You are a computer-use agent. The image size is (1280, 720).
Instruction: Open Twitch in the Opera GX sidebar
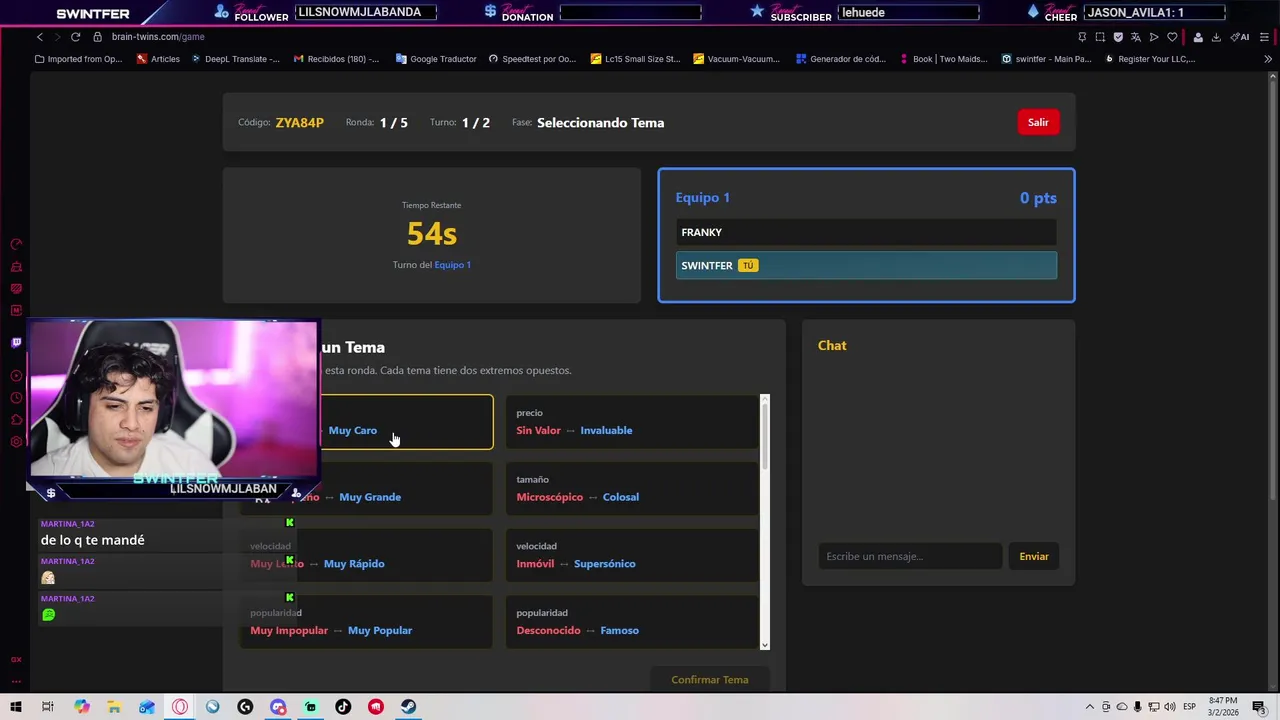[x=16, y=342]
